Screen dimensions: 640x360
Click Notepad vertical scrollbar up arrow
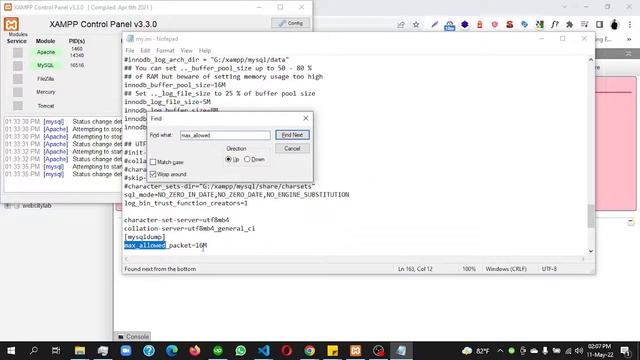pyautogui.click(x=591, y=60)
